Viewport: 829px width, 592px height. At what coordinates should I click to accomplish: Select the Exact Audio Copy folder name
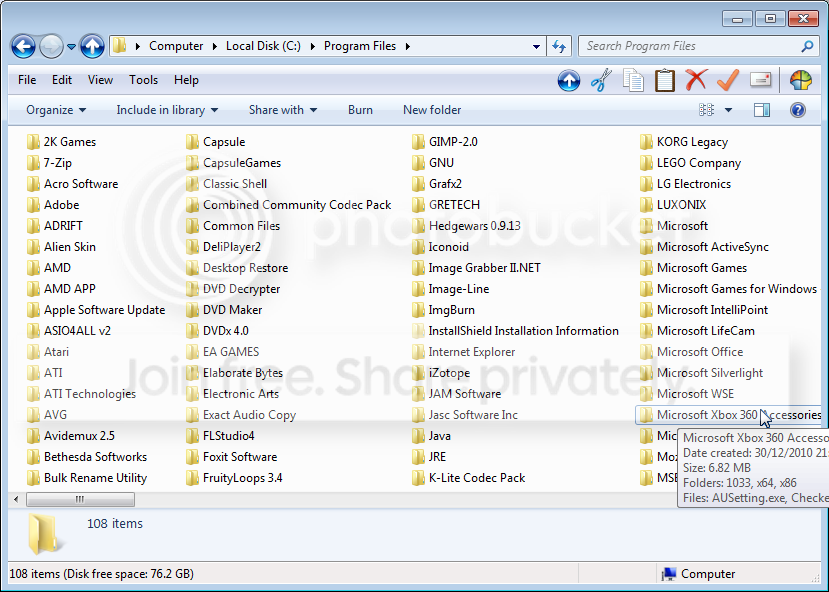(x=250, y=415)
